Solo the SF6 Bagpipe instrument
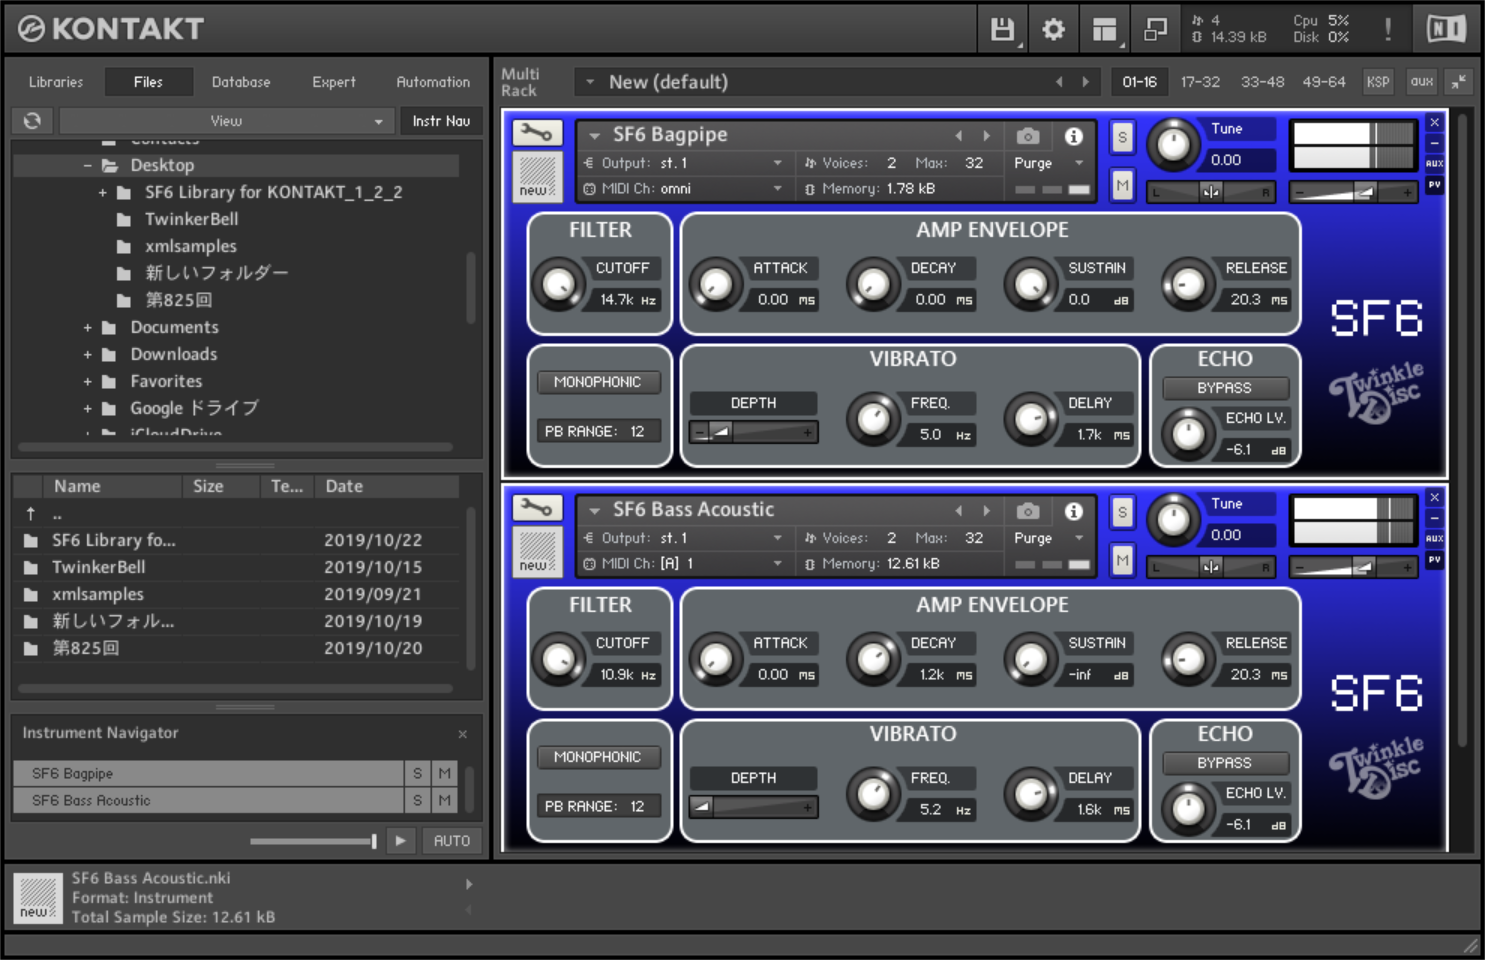Image resolution: width=1485 pixels, height=960 pixels. (x=1122, y=138)
